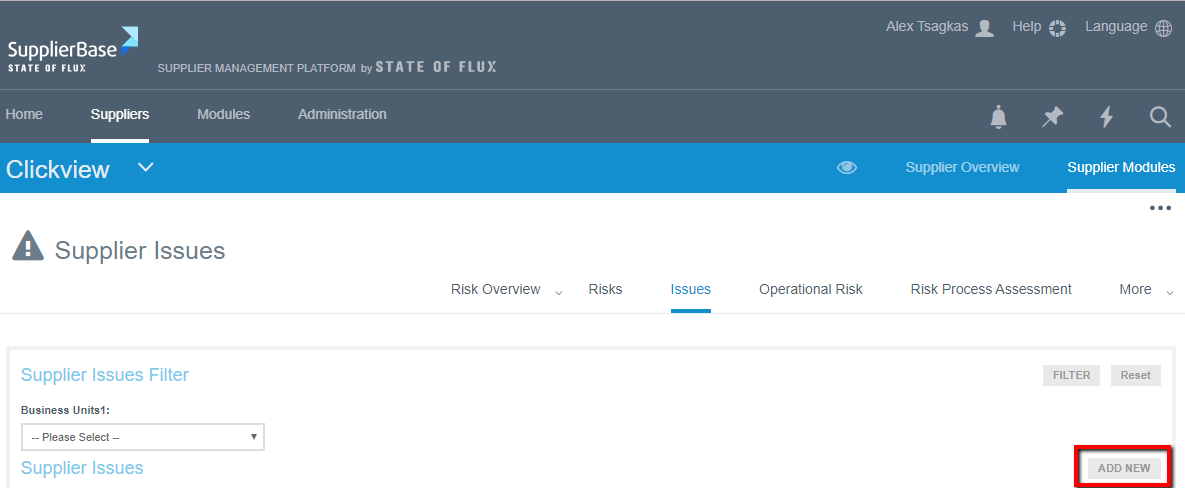Click the notifications bell icon
Image resolution: width=1185 pixels, height=488 pixels.
point(998,117)
